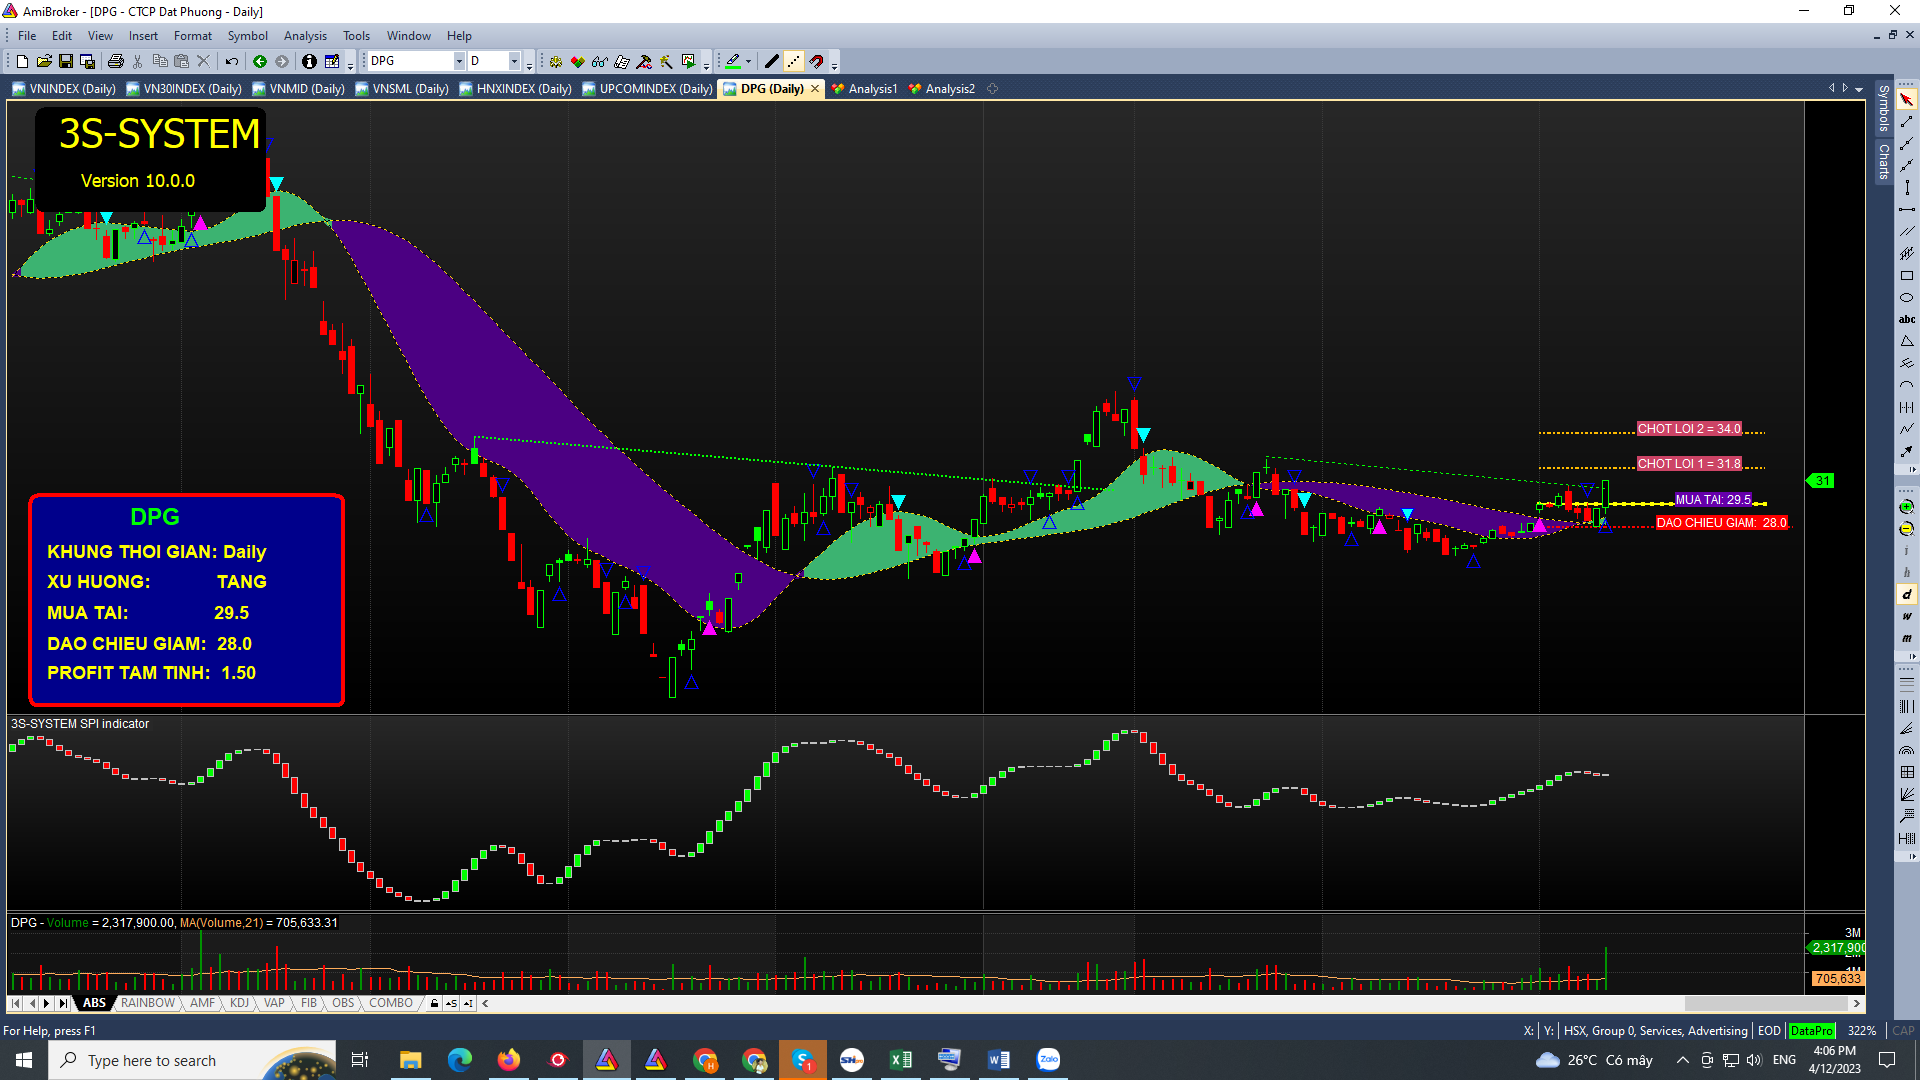Select the rectangle drawing tool

click(1906, 276)
